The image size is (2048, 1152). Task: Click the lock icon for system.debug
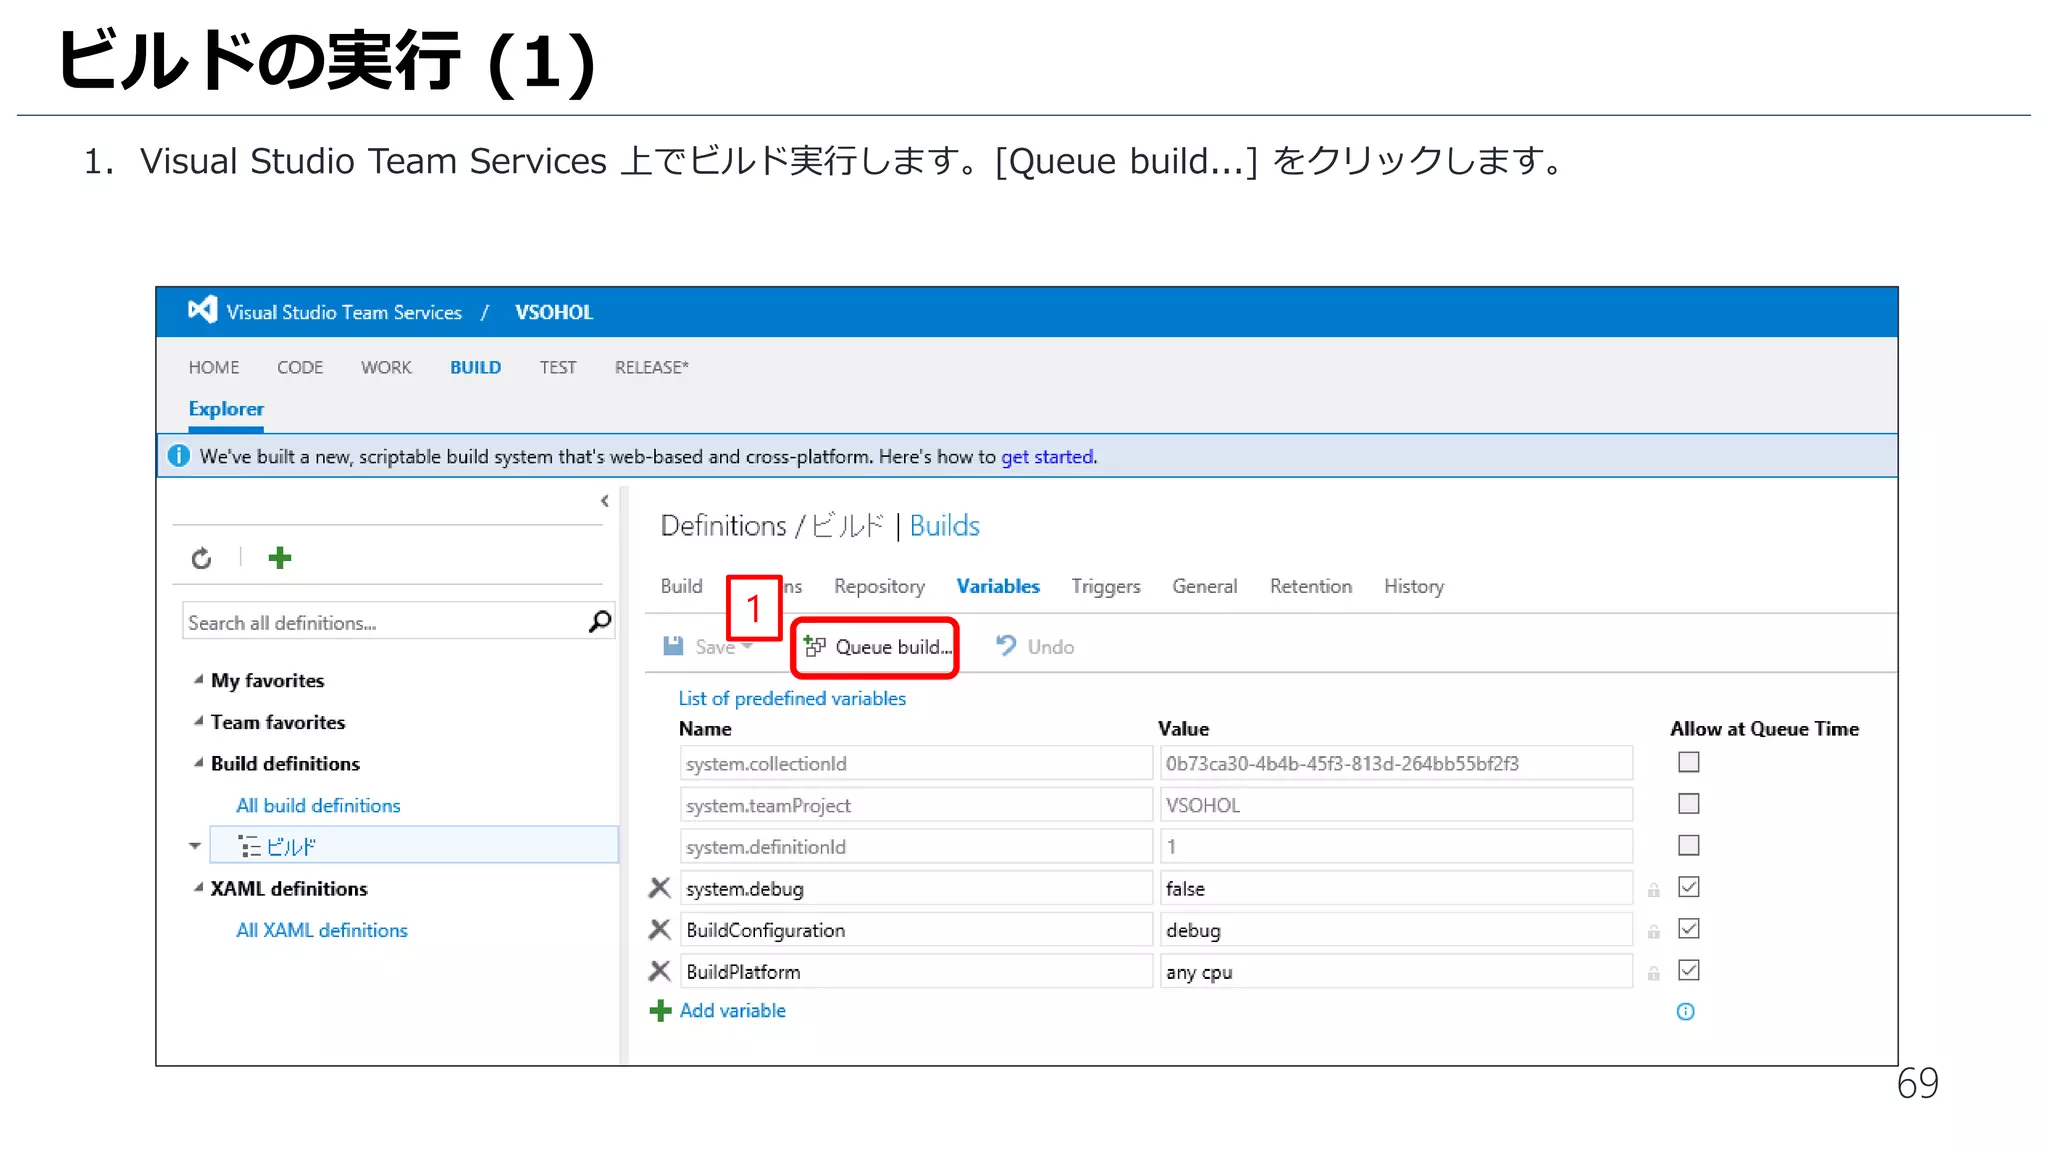[x=1654, y=890]
